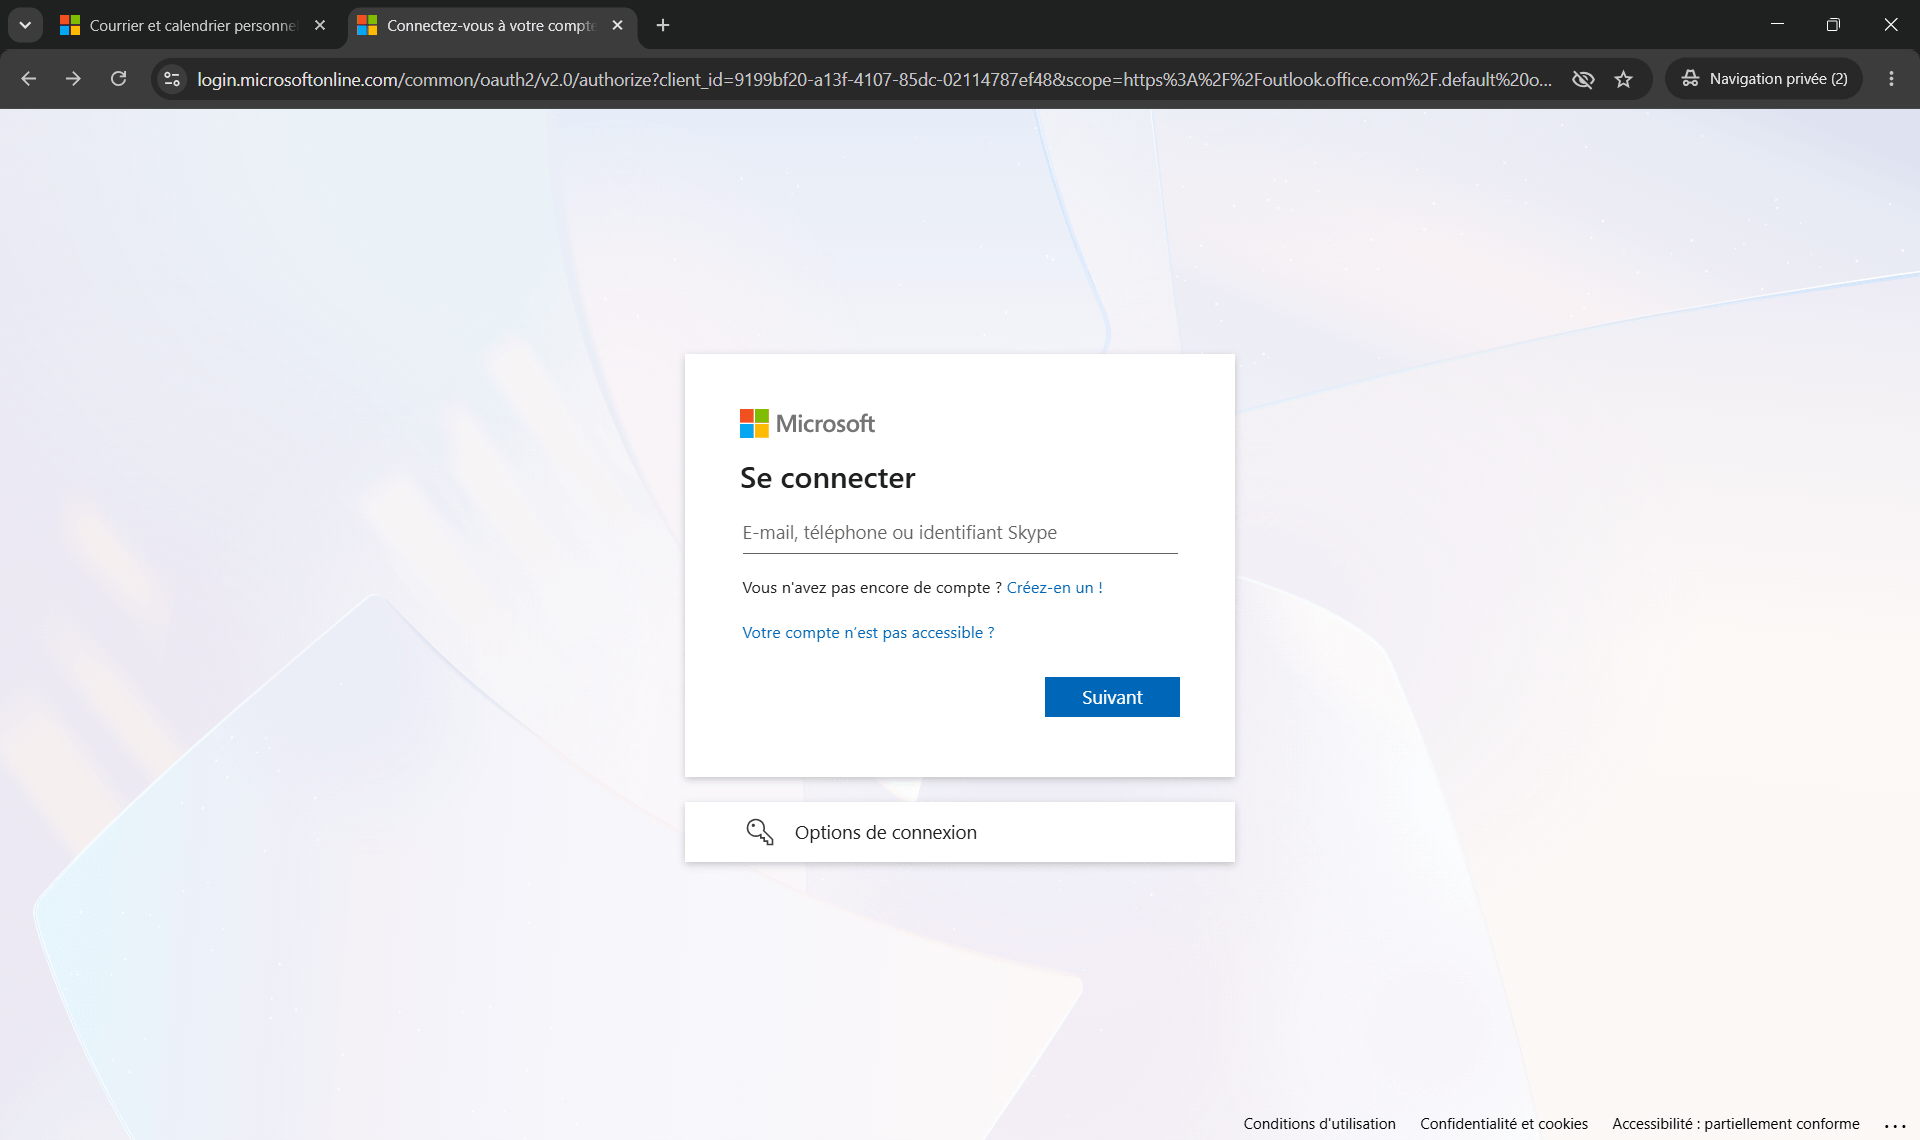Click the Suivant button
This screenshot has width=1920, height=1140.
click(1112, 697)
